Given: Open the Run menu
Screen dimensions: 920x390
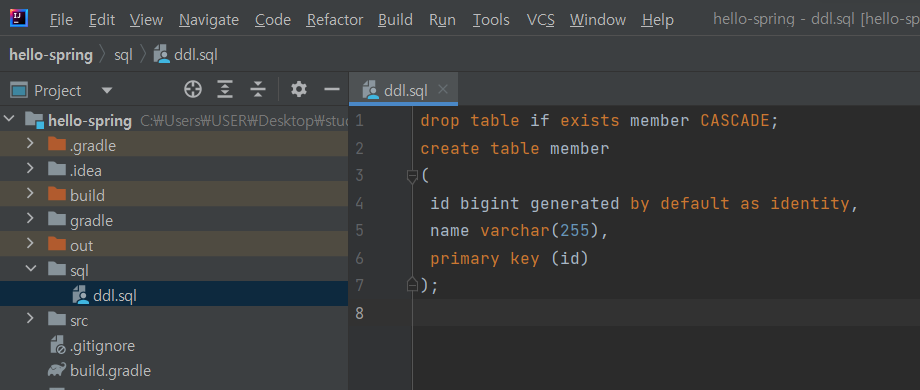Looking at the screenshot, I should [x=442, y=20].
